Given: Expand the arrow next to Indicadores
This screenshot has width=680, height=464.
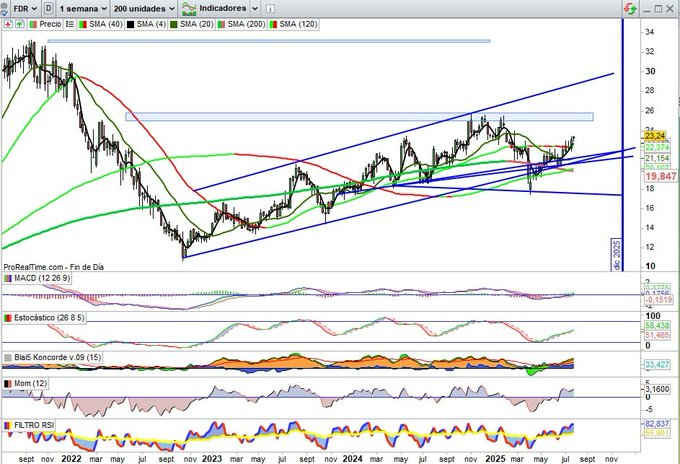Looking at the screenshot, I should click(255, 8).
